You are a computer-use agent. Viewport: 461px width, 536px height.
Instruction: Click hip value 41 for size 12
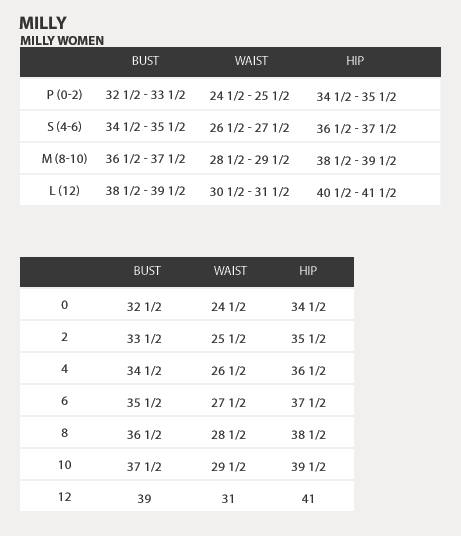point(308,499)
